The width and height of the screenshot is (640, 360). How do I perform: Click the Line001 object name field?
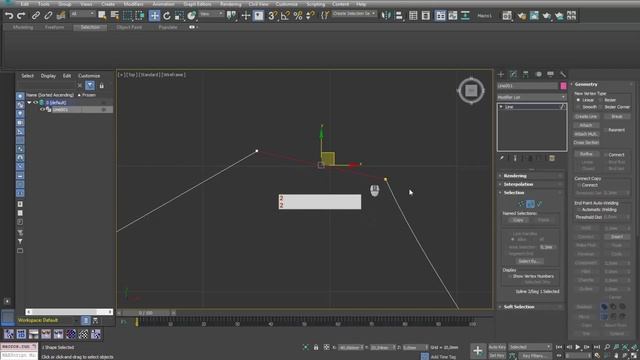(x=528, y=86)
